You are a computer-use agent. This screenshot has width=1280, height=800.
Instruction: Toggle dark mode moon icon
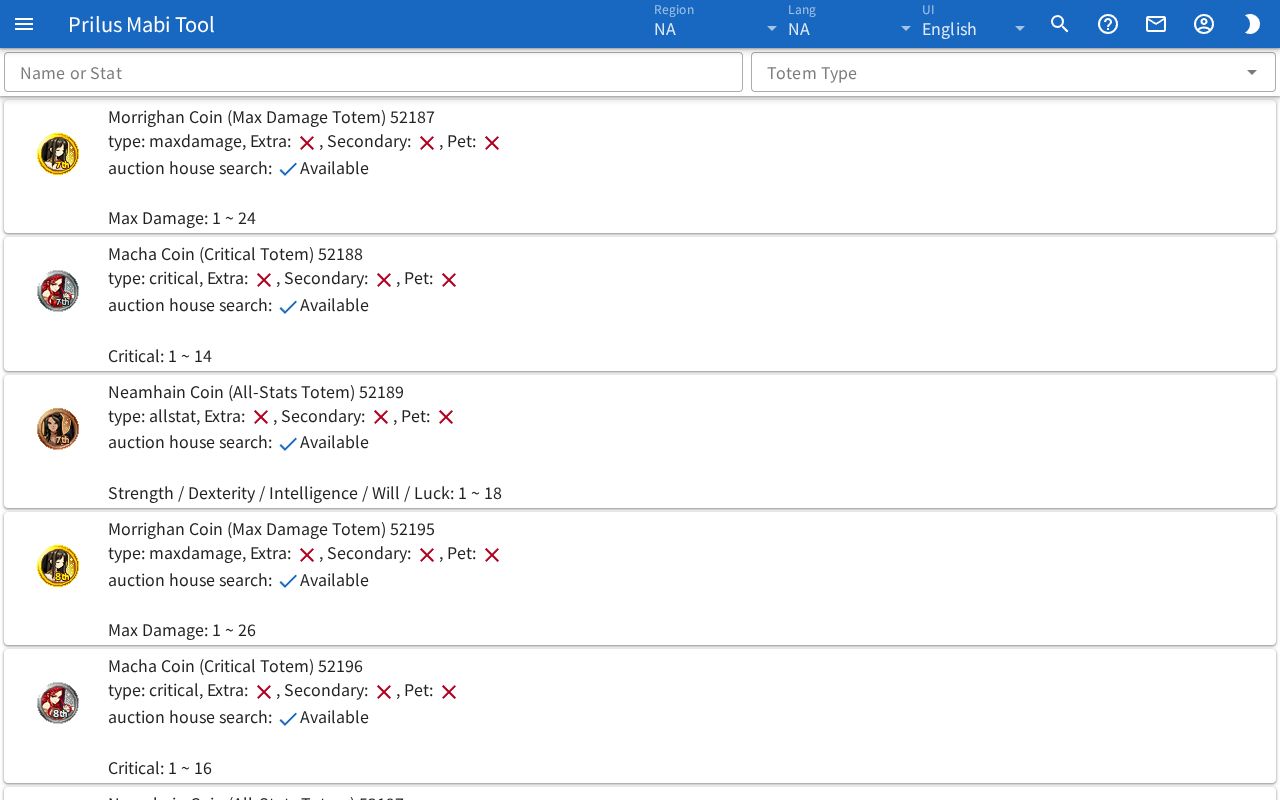1252,24
